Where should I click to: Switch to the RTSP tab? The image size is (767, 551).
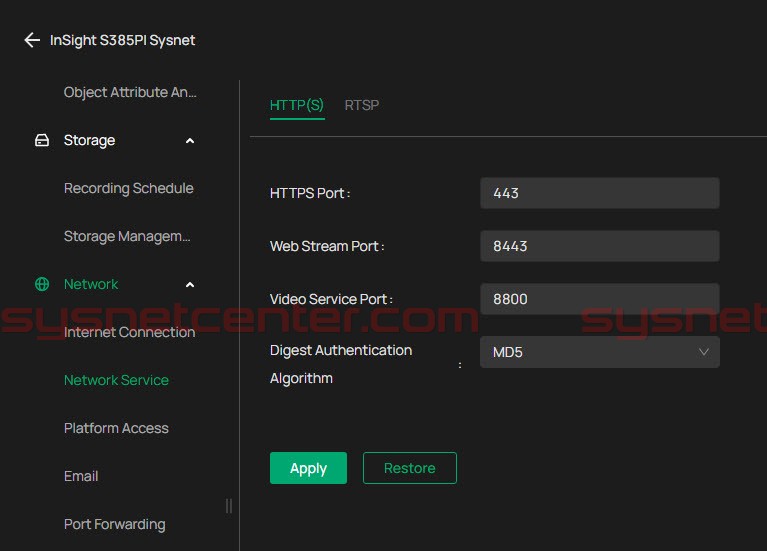click(x=361, y=105)
